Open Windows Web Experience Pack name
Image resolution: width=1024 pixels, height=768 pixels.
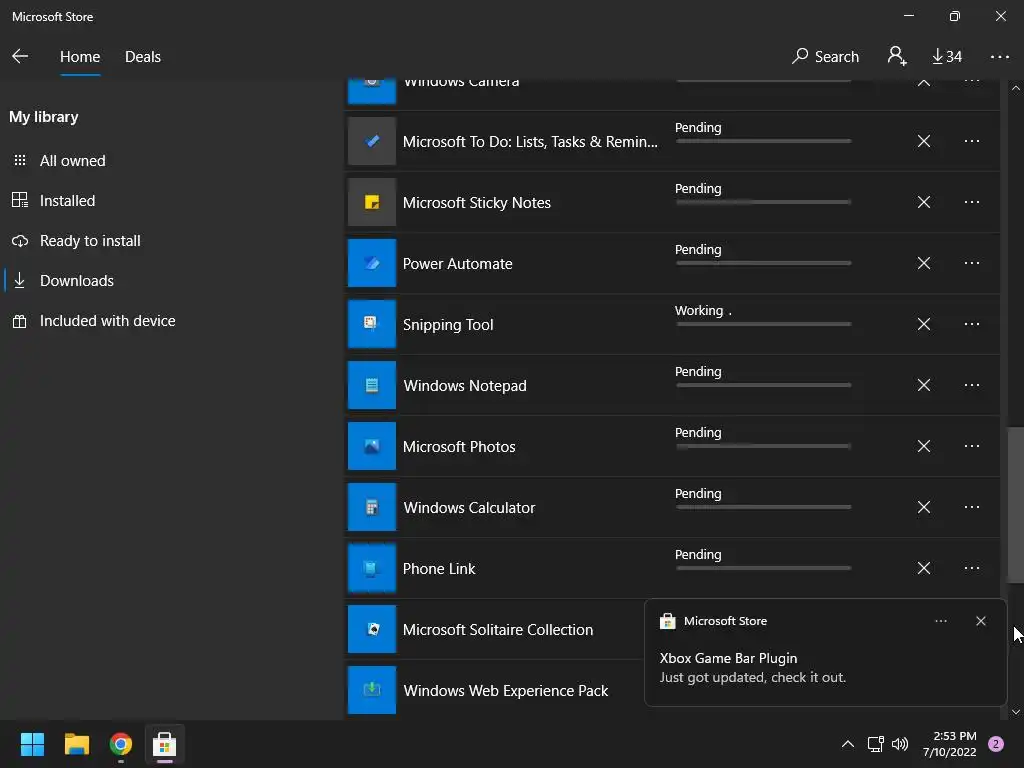click(505, 691)
